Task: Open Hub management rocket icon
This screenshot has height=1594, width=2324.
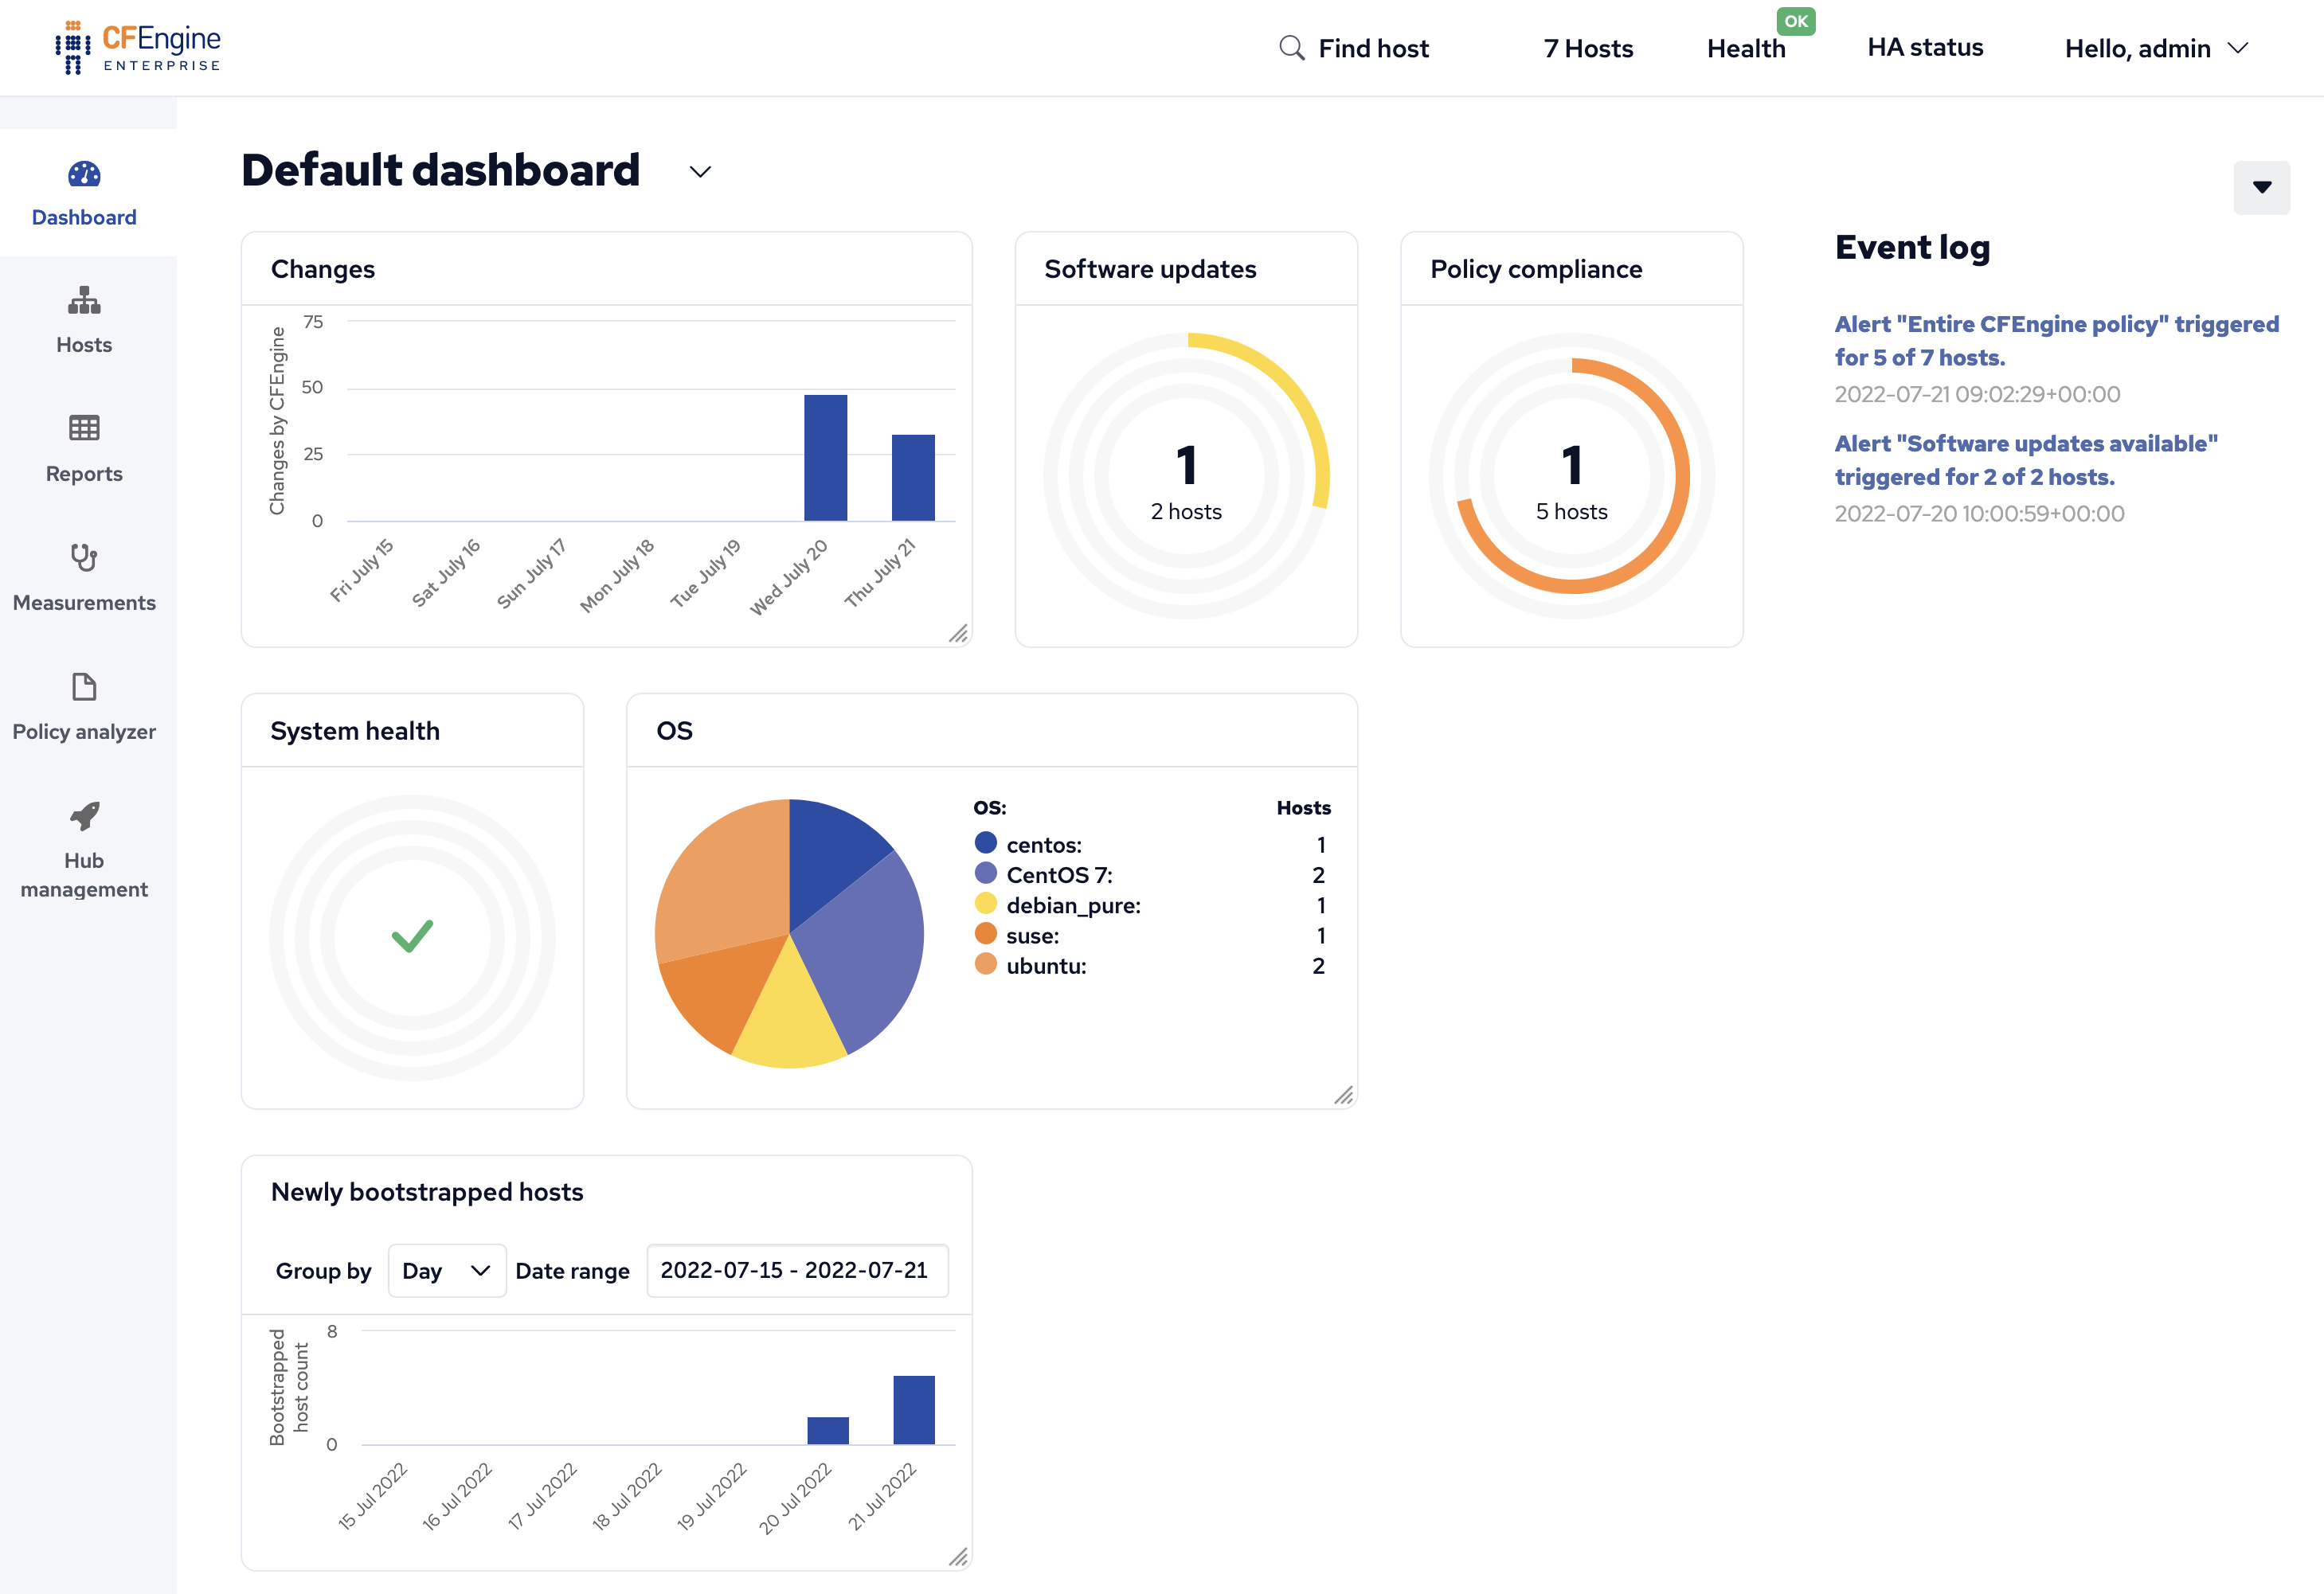Action: pyautogui.click(x=84, y=816)
